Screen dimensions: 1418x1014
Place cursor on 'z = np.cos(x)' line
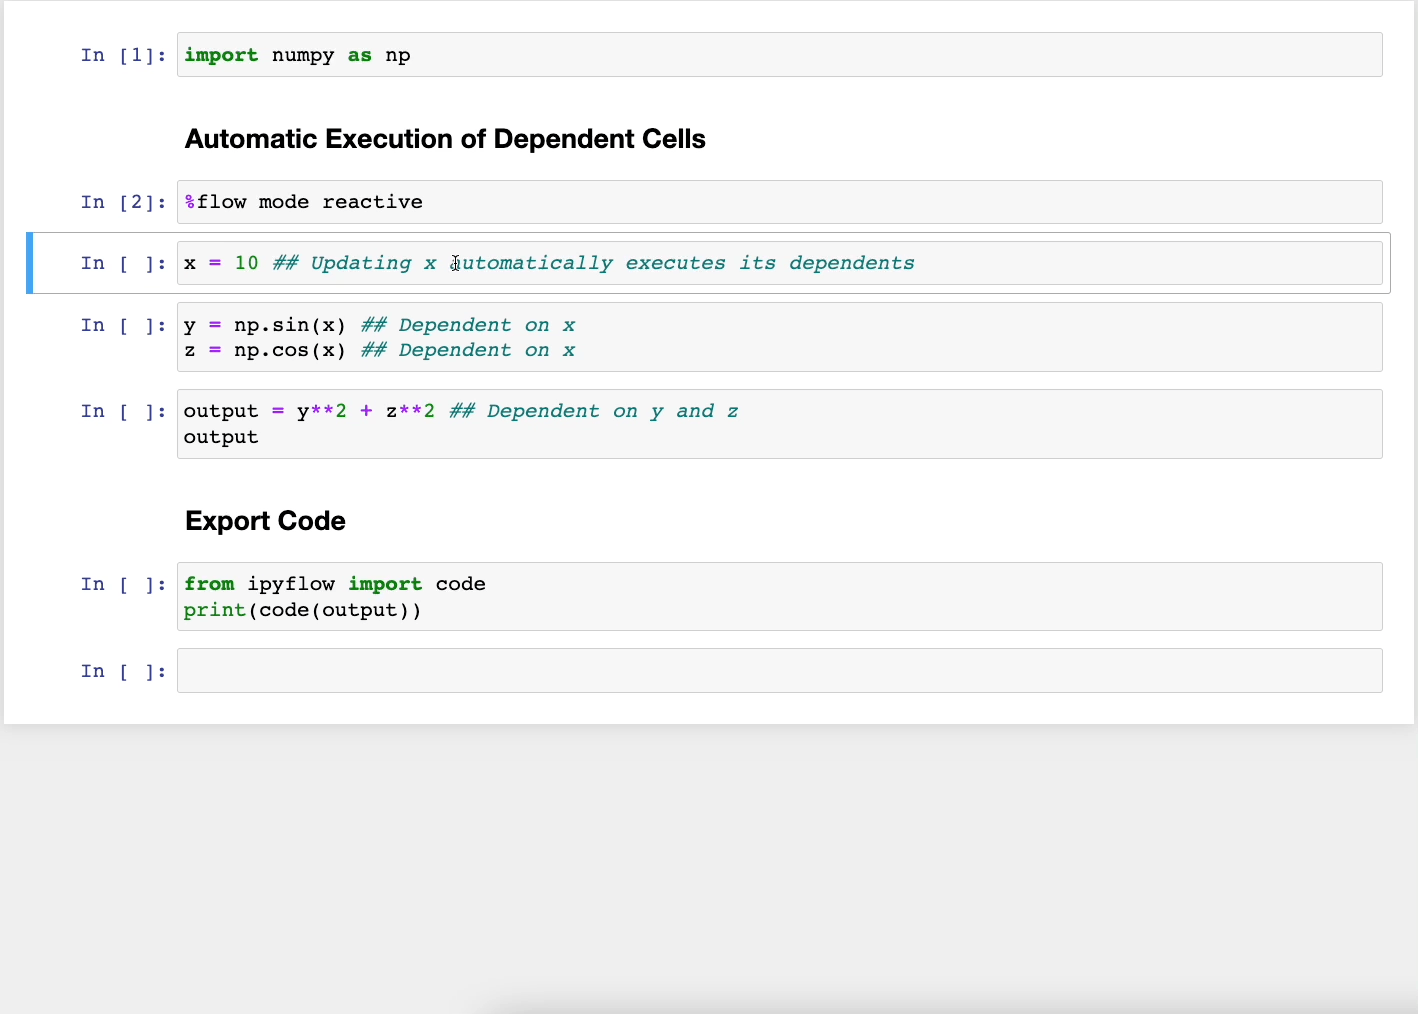[265, 350]
